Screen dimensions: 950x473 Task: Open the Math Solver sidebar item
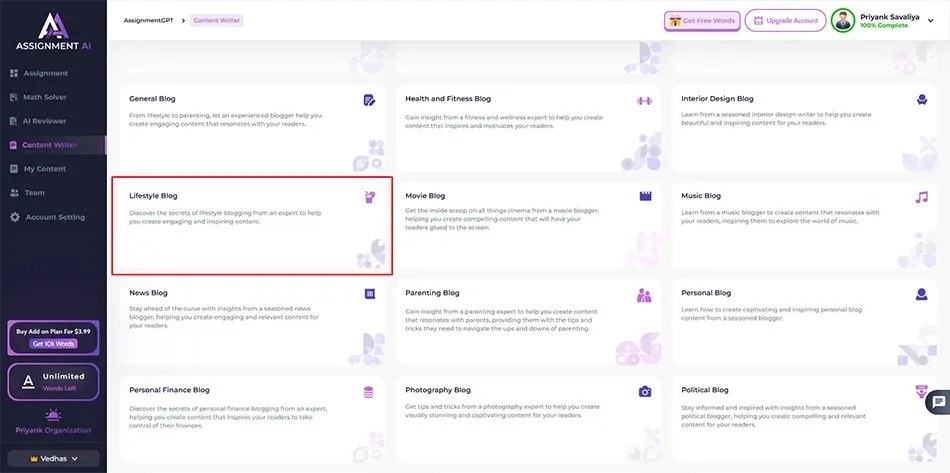[x=45, y=97]
